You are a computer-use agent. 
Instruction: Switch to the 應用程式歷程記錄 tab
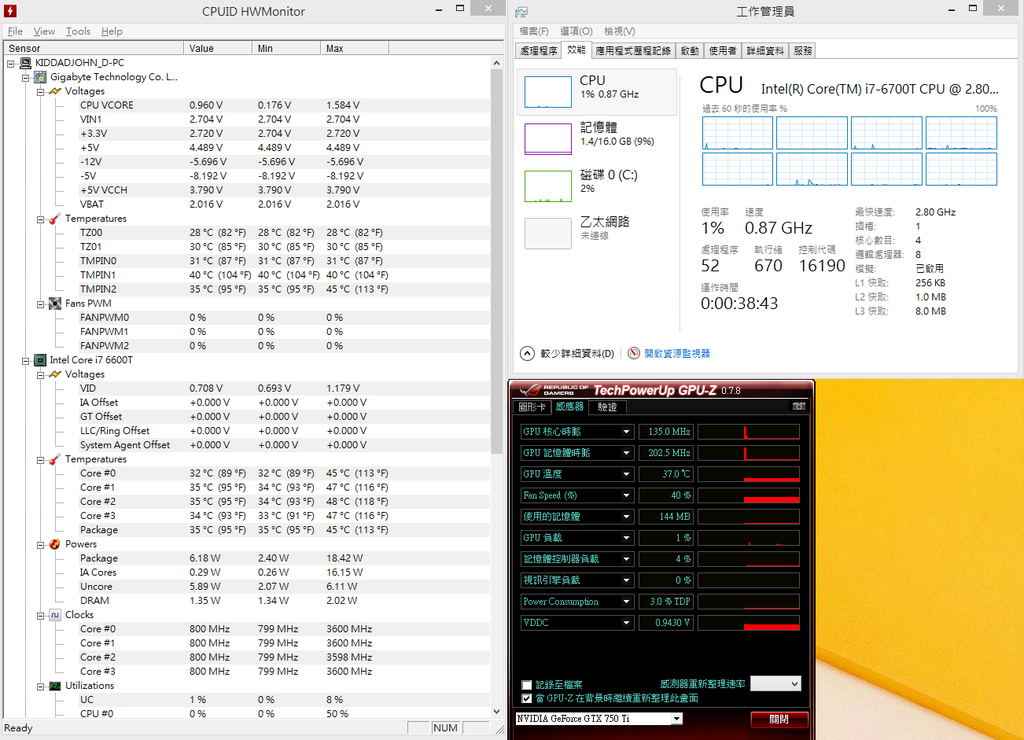pyautogui.click(x=633, y=51)
